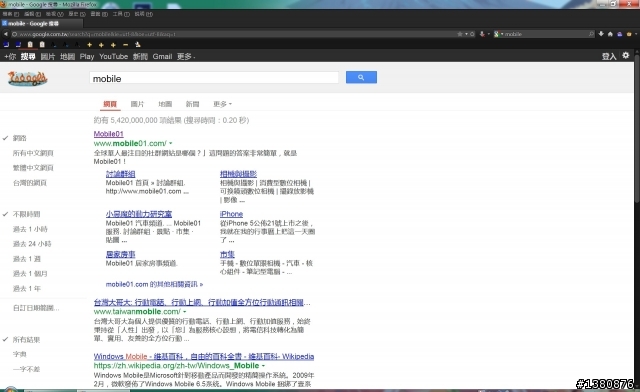Expand the arrow next to www.taiwanmobile.com/
Screen dimensions: 640x392
184,312
